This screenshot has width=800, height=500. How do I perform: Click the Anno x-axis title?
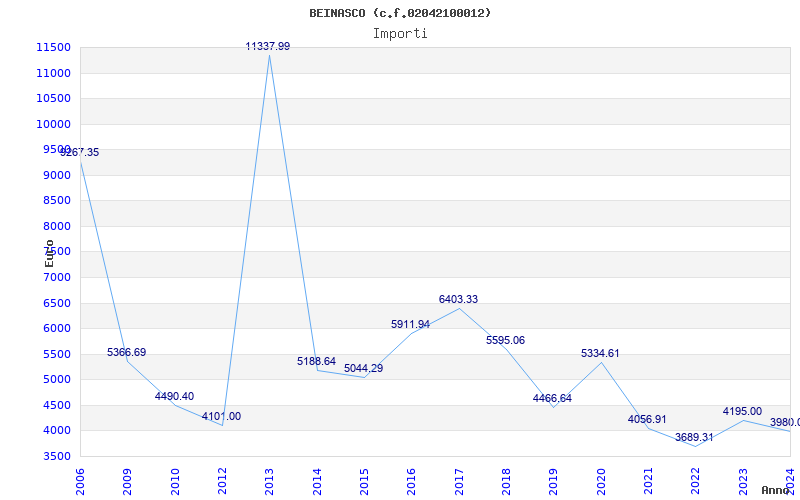click(x=776, y=490)
